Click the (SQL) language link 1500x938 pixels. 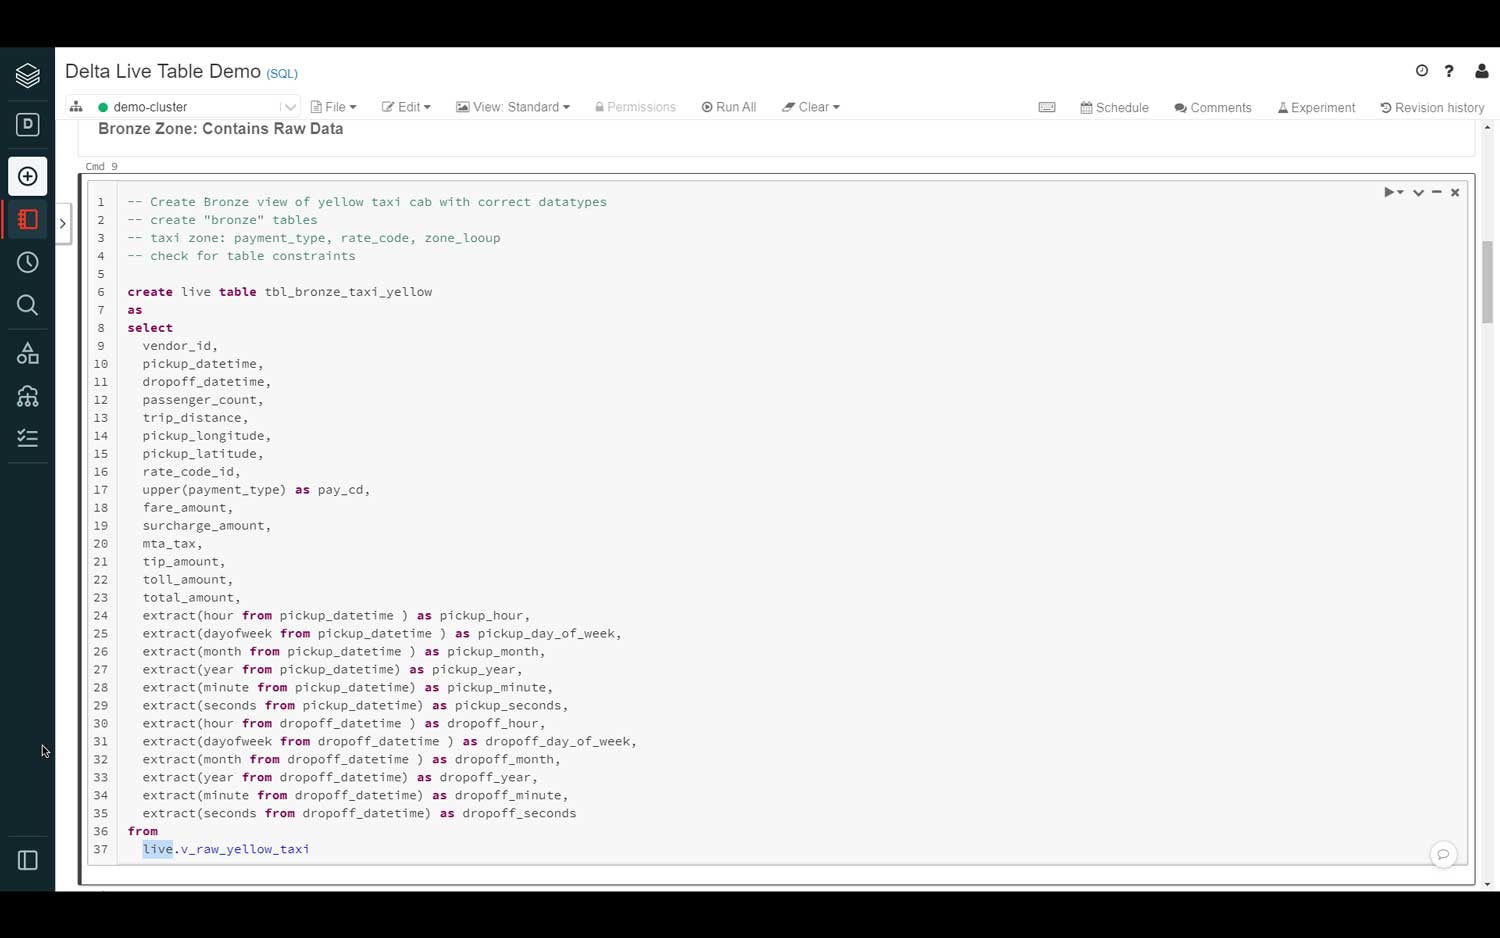(x=282, y=74)
